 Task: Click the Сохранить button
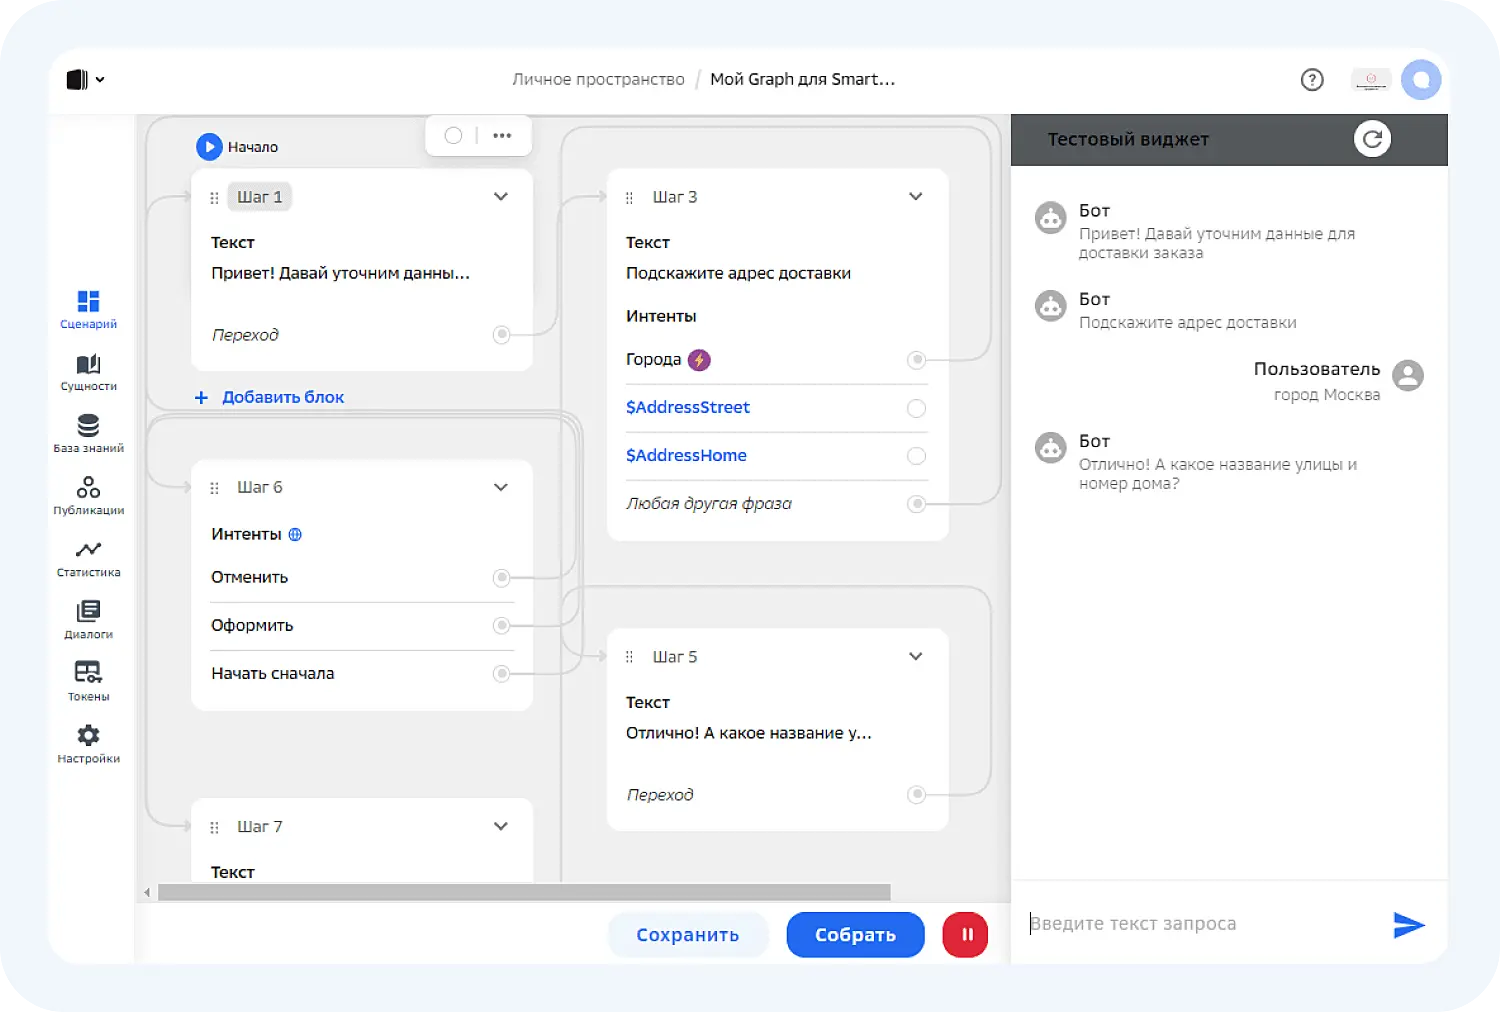point(687,935)
